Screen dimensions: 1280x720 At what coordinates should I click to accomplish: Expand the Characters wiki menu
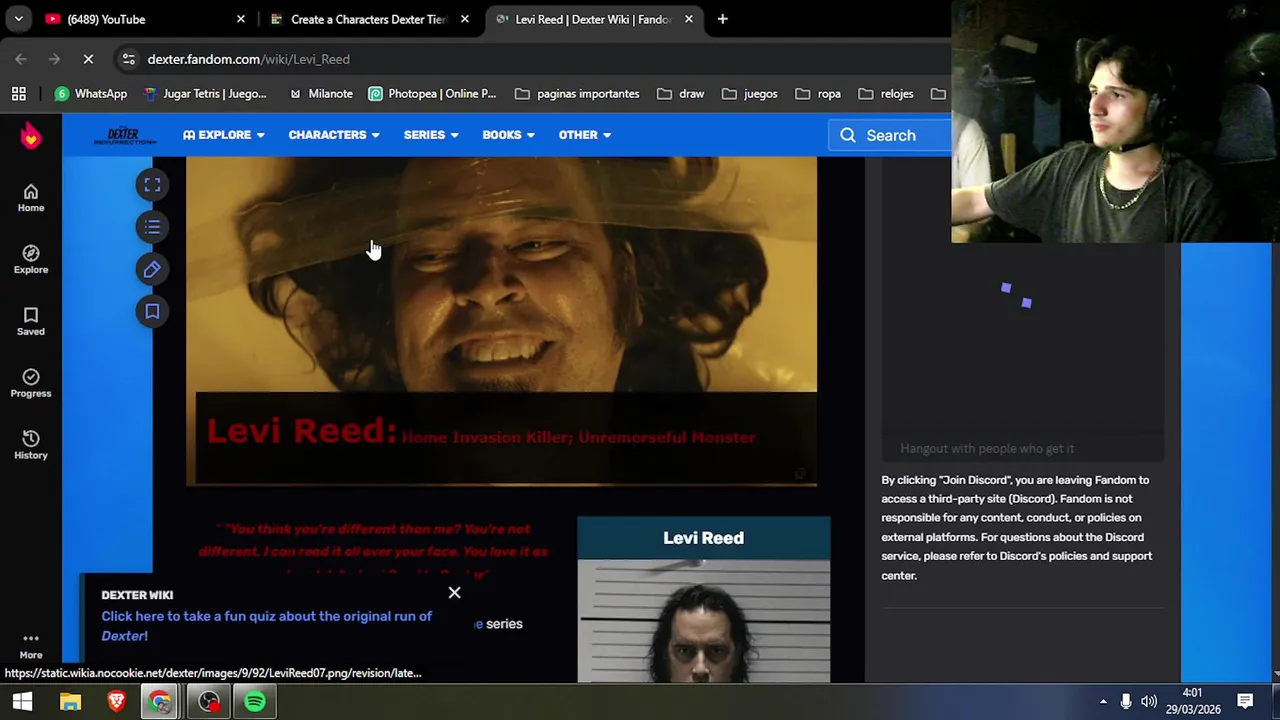tap(334, 135)
